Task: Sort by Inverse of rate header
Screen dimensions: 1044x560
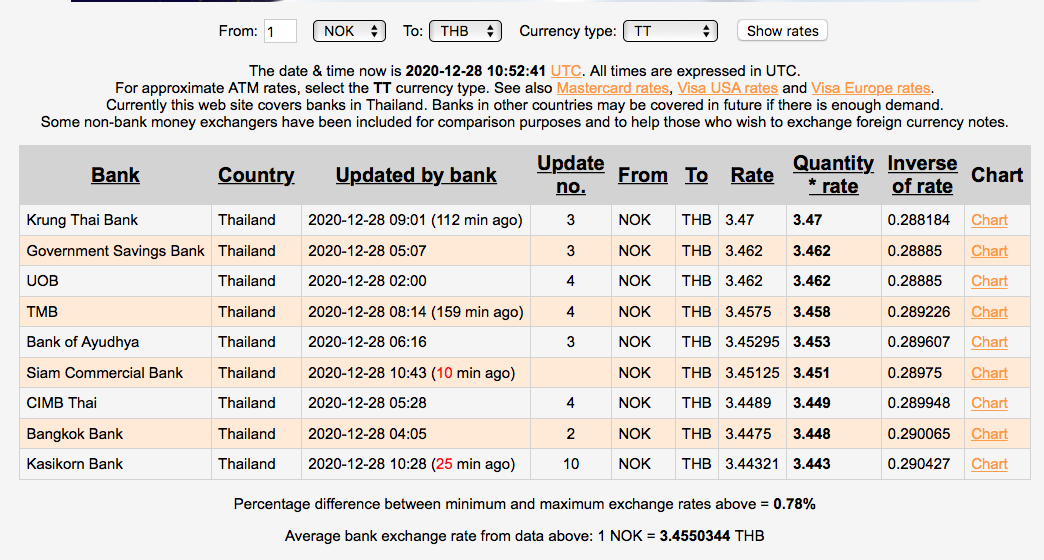Action: point(922,174)
